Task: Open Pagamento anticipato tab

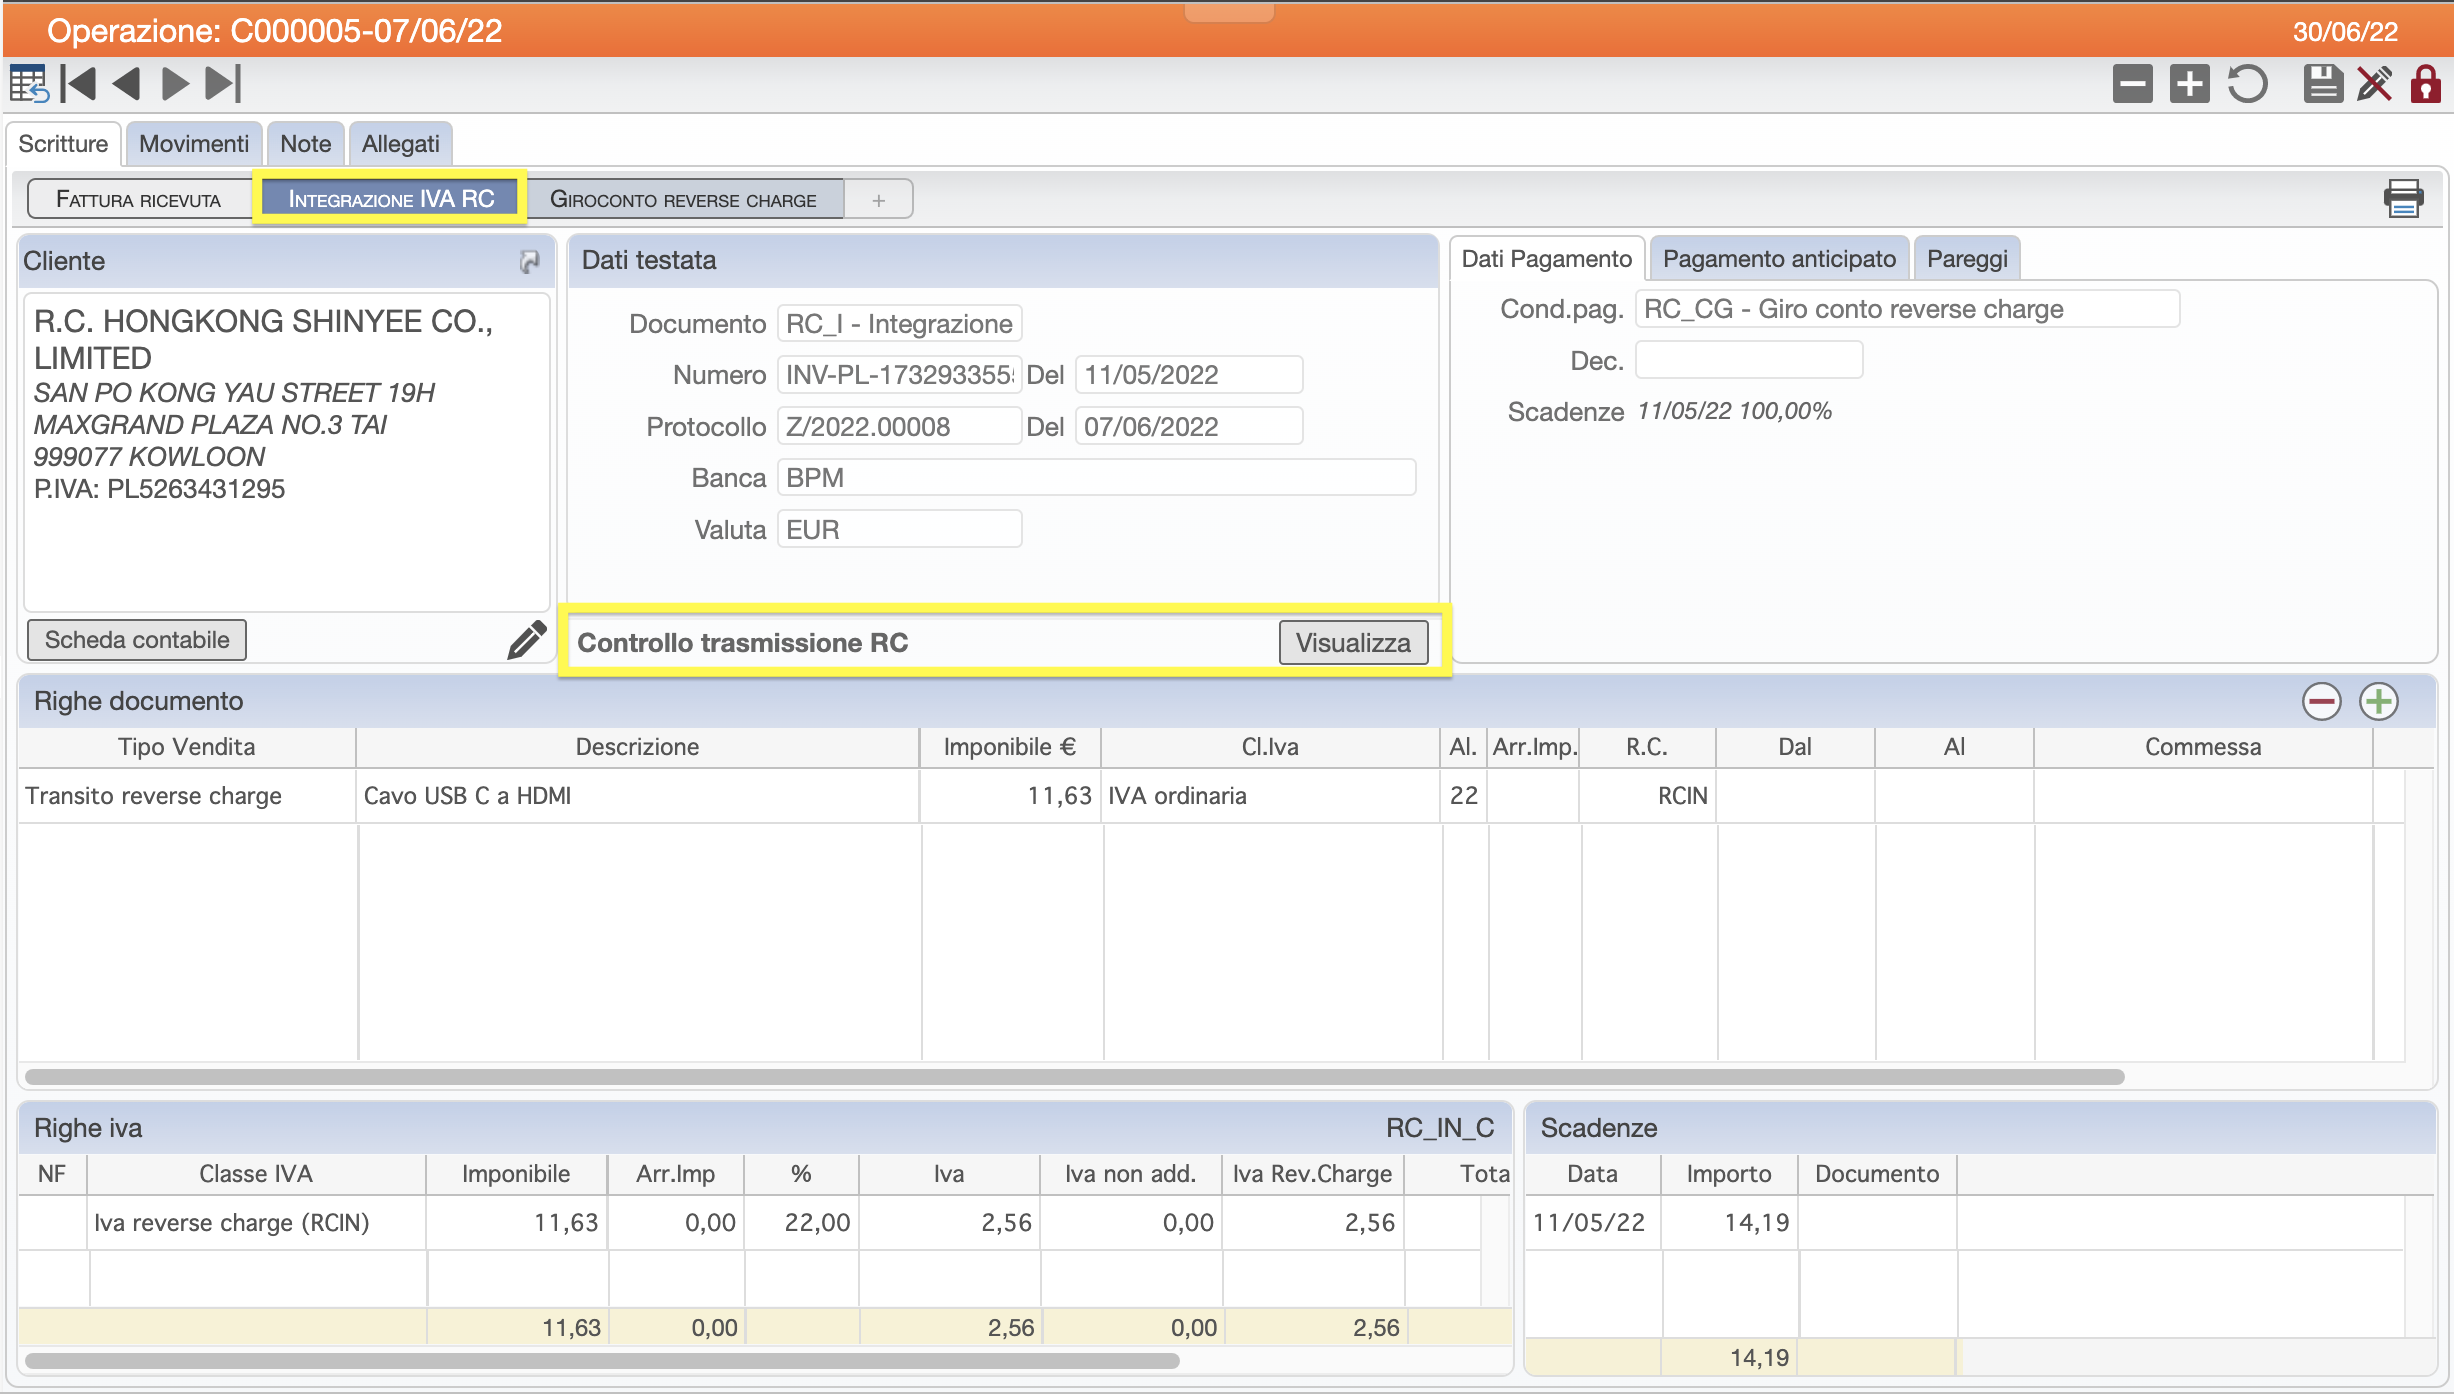Action: pyautogui.click(x=1779, y=259)
